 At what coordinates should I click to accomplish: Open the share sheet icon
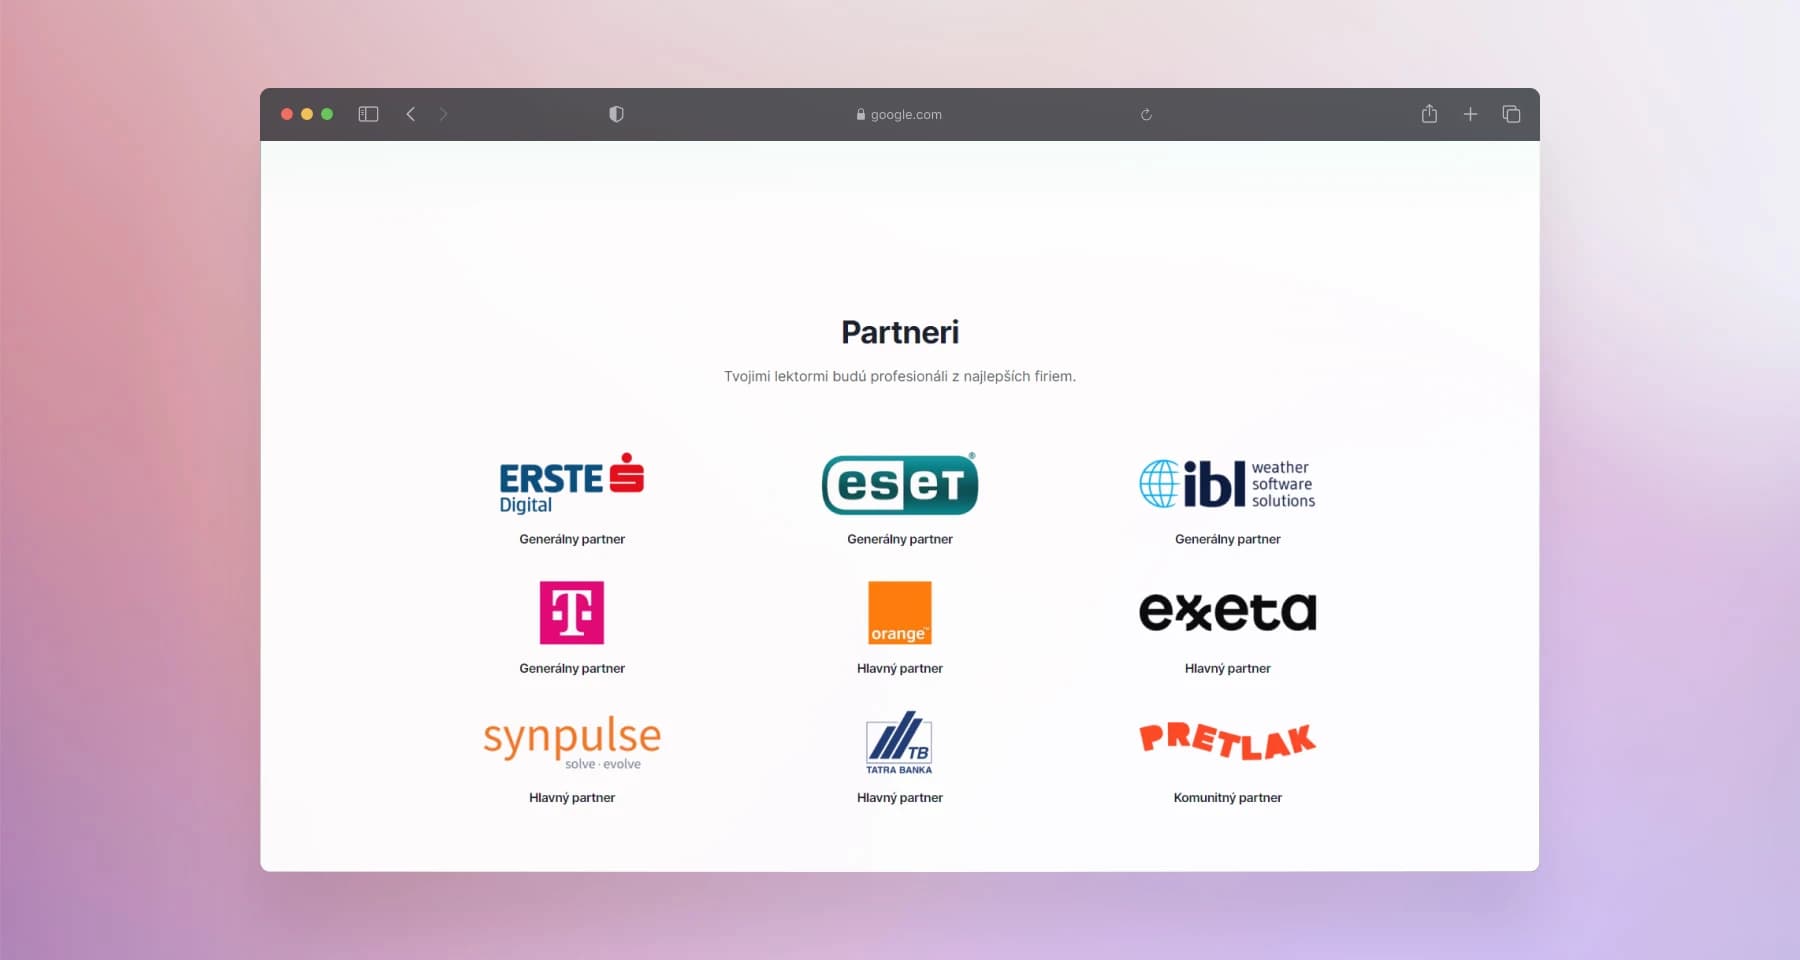tap(1429, 113)
